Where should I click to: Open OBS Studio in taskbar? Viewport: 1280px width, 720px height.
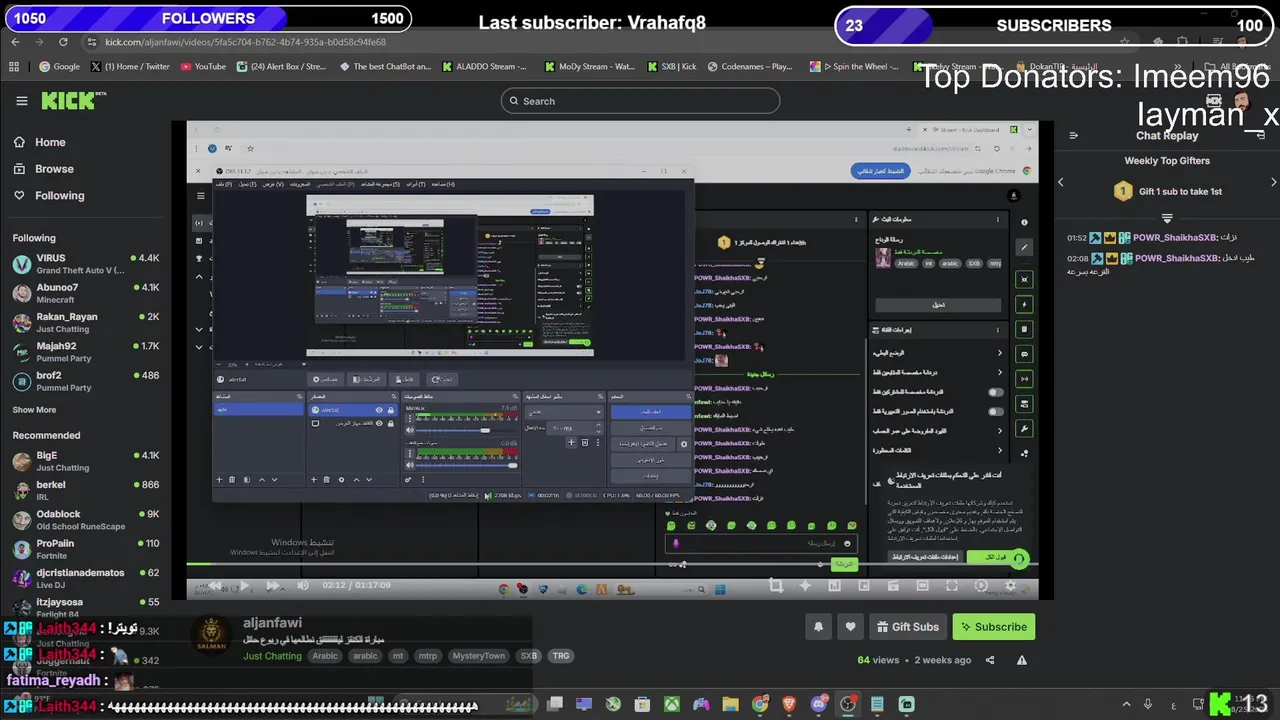pos(848,704)
